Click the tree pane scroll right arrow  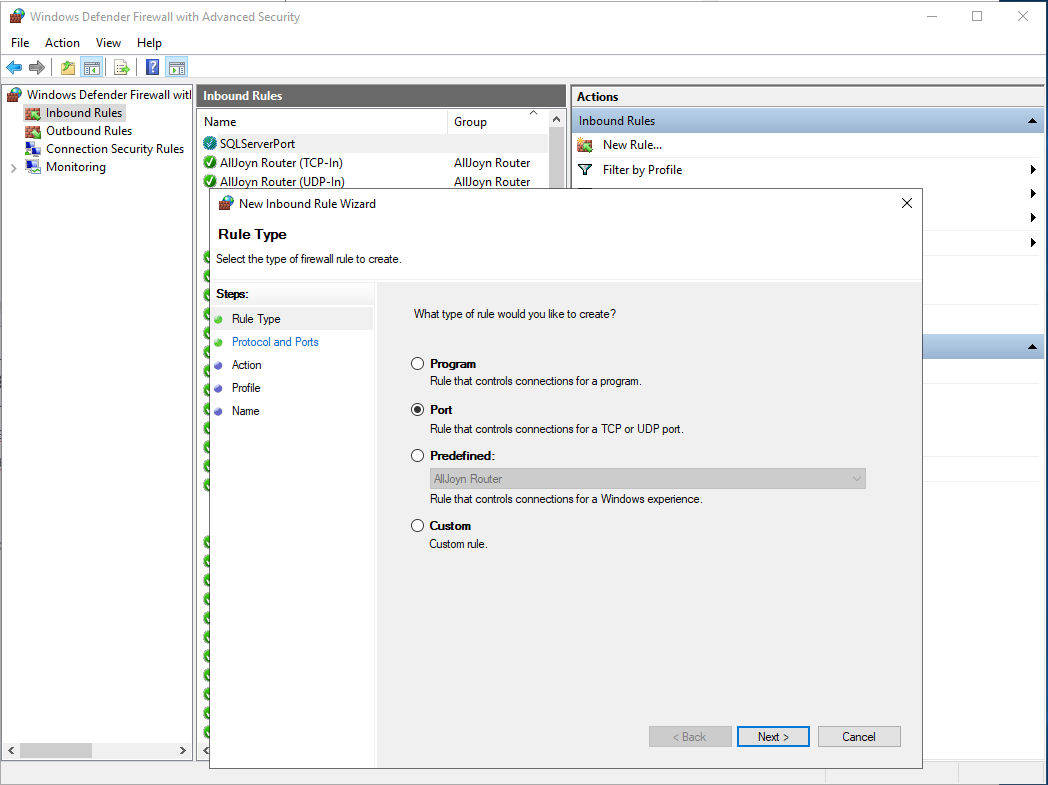182,750
